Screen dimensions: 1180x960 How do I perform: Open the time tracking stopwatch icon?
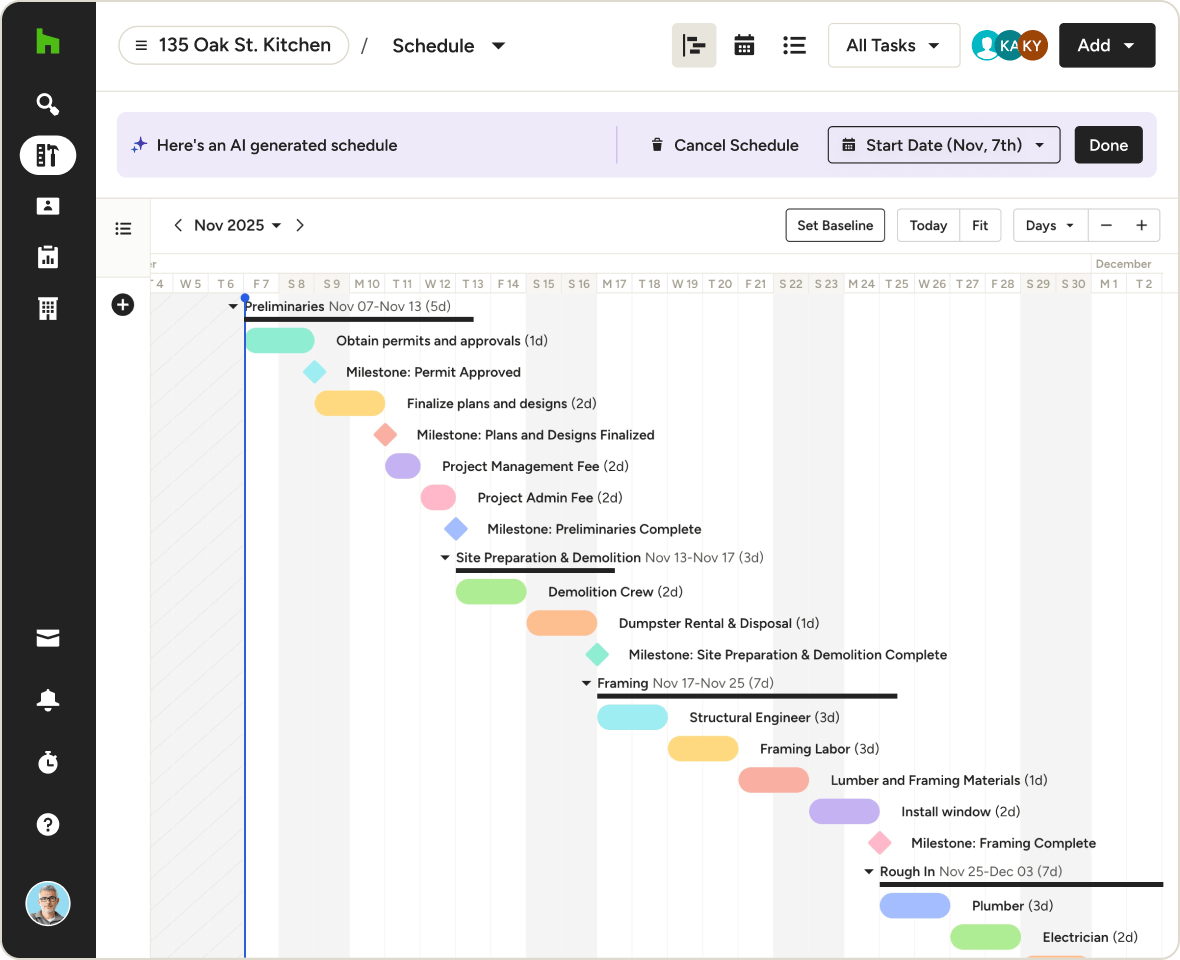[47, 762]
